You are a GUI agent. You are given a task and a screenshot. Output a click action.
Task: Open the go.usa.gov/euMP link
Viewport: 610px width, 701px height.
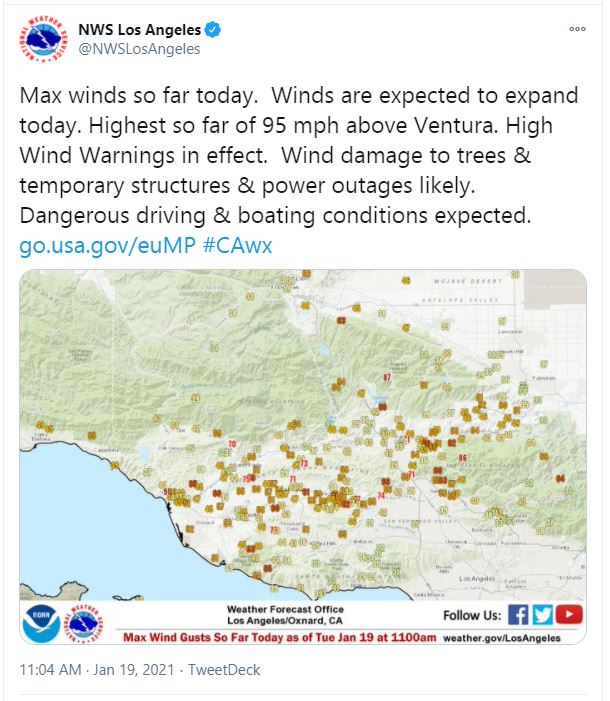coord(107,245)
